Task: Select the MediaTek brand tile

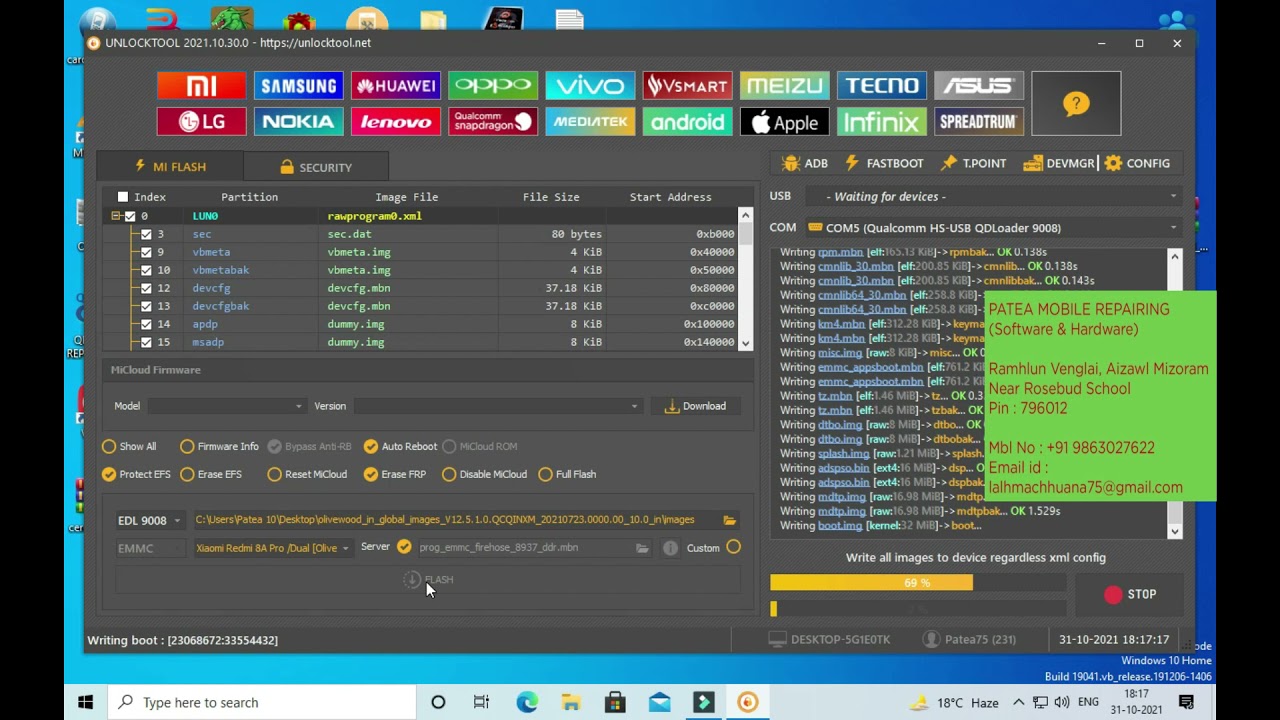Action: [590, 122]
